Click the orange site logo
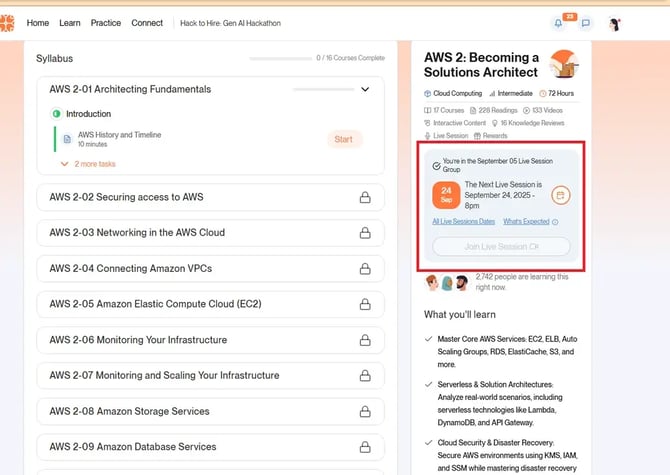The image size is (670, 475). click(x=8, y=23)
